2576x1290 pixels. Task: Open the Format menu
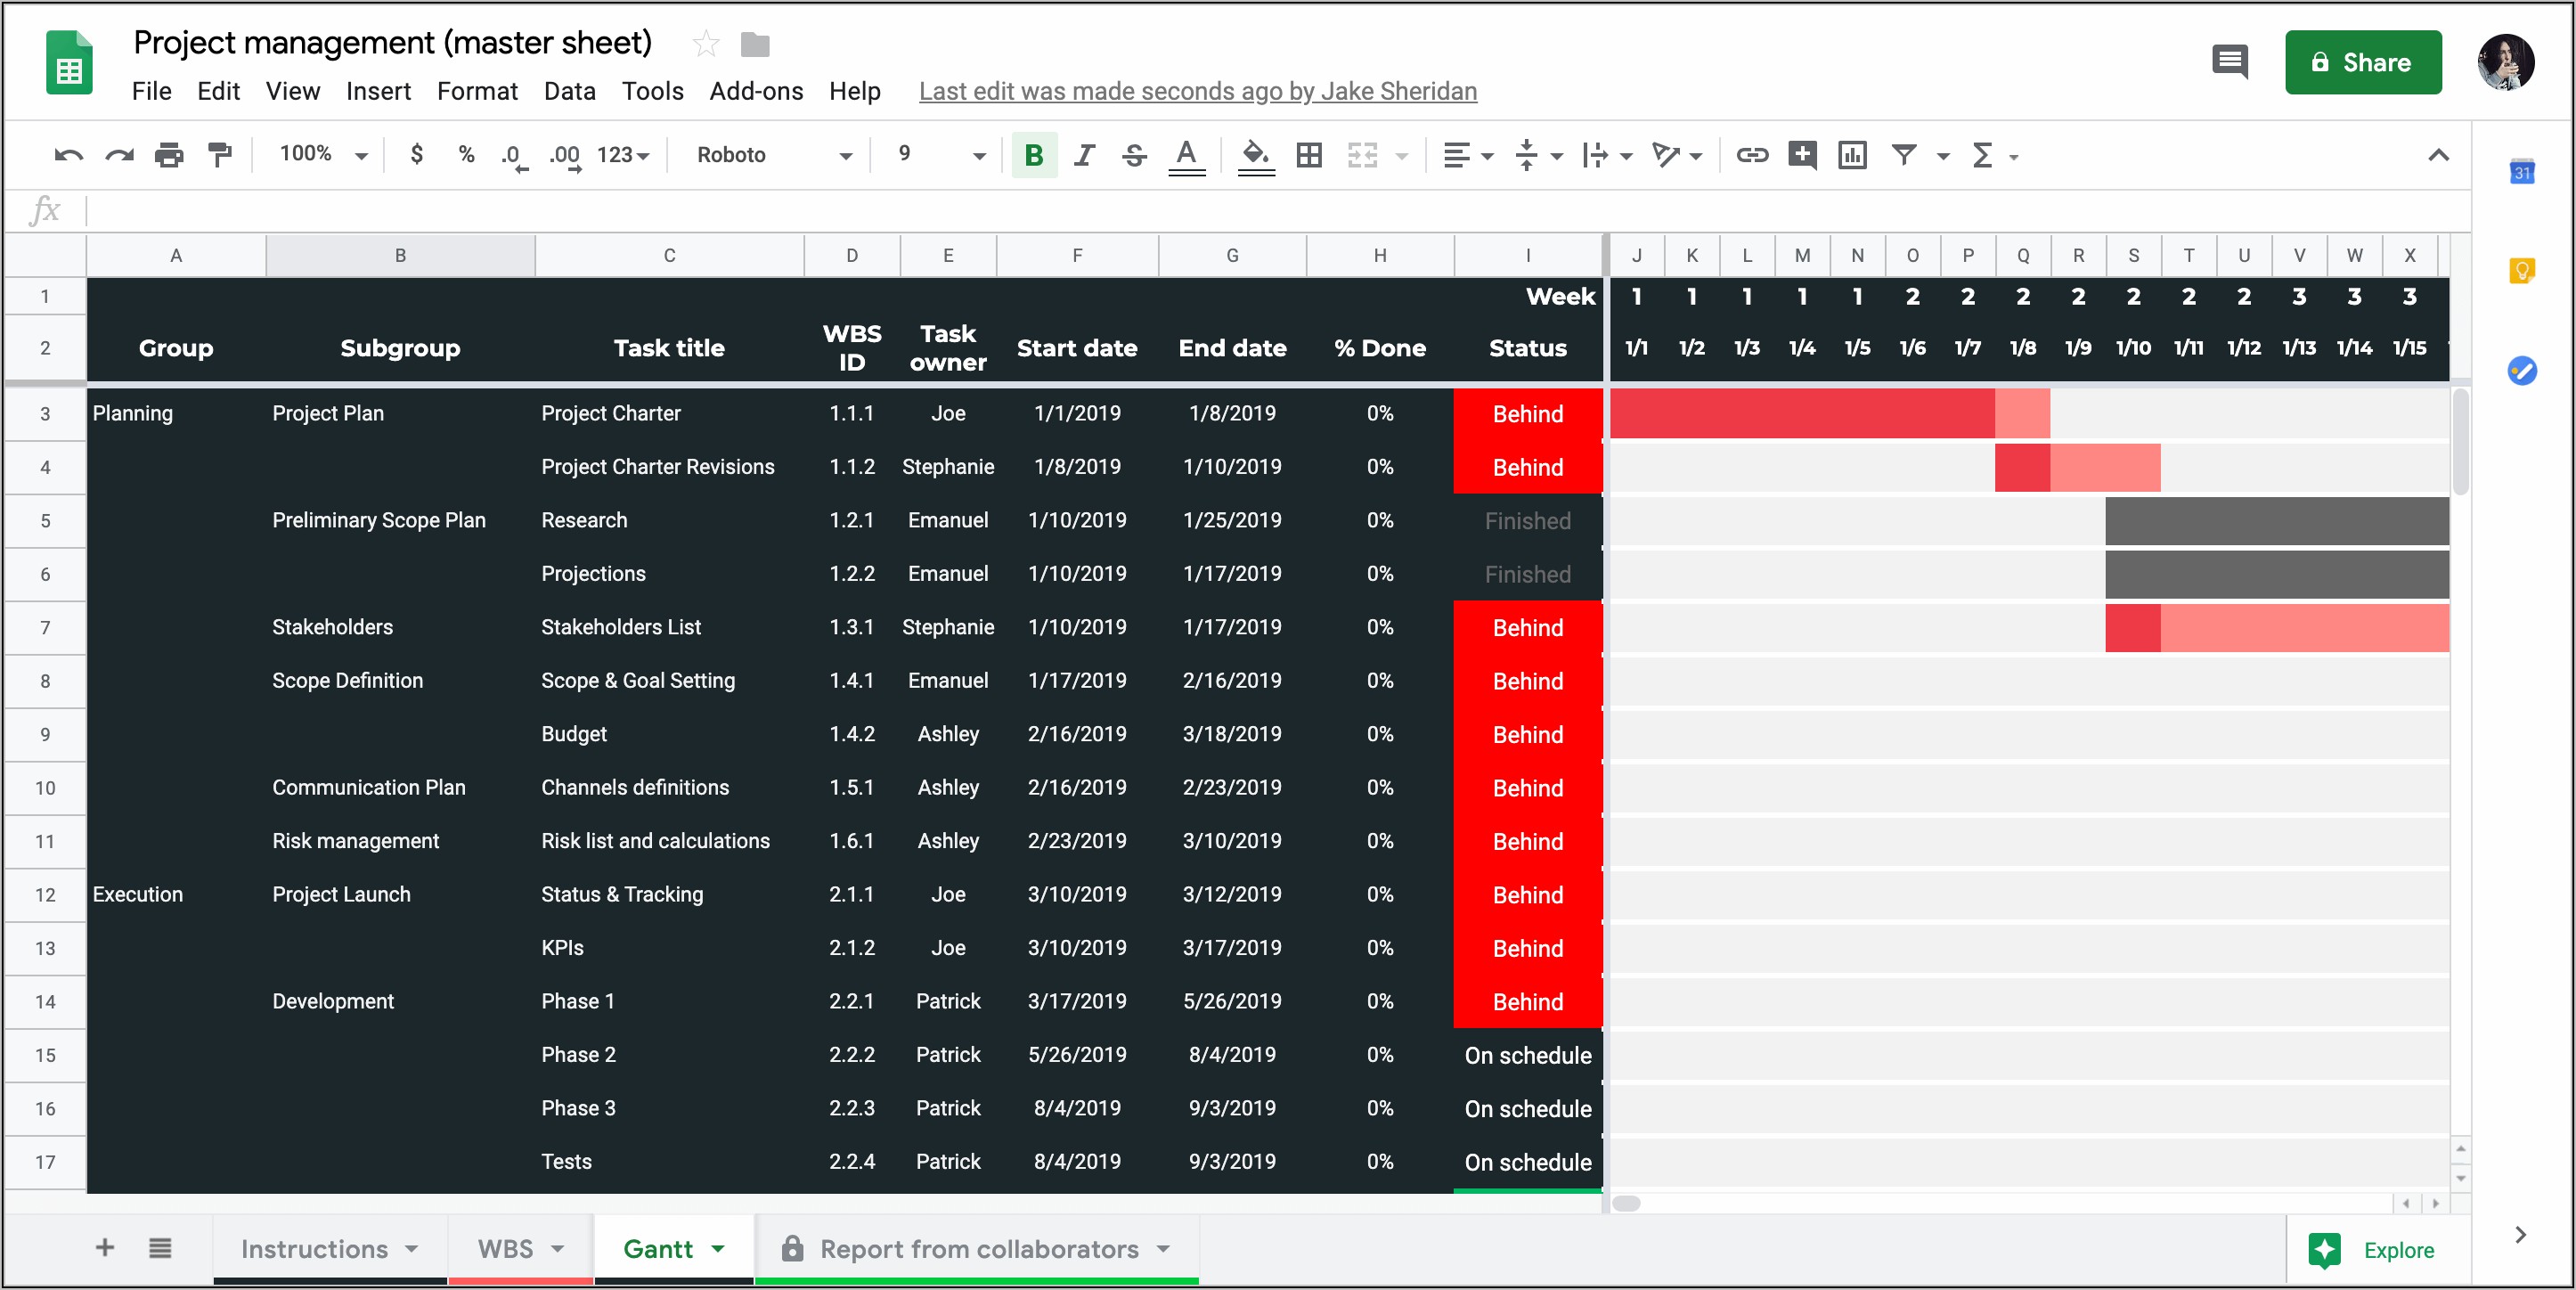[477, 91]
